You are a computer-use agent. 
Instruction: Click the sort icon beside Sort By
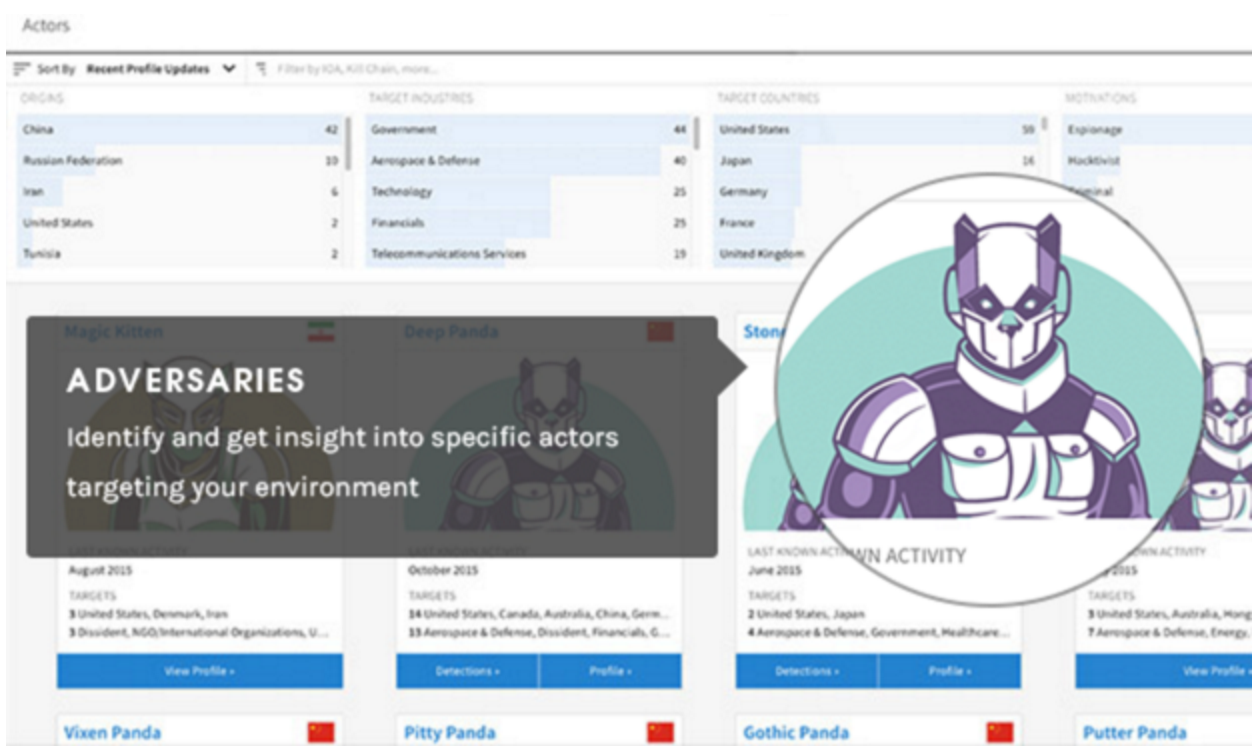pos(22,69)
